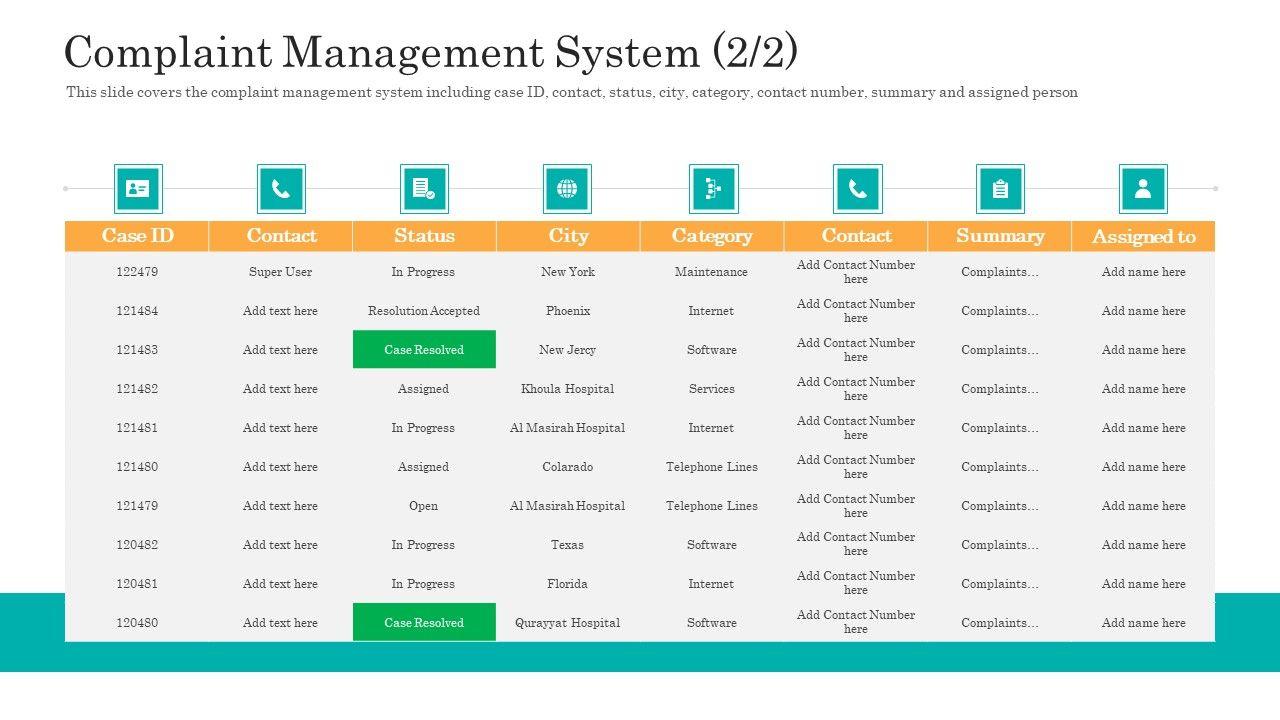1280x720 pixels.
Task: Select the Contact header beside Summary
Action: [856, 236]
